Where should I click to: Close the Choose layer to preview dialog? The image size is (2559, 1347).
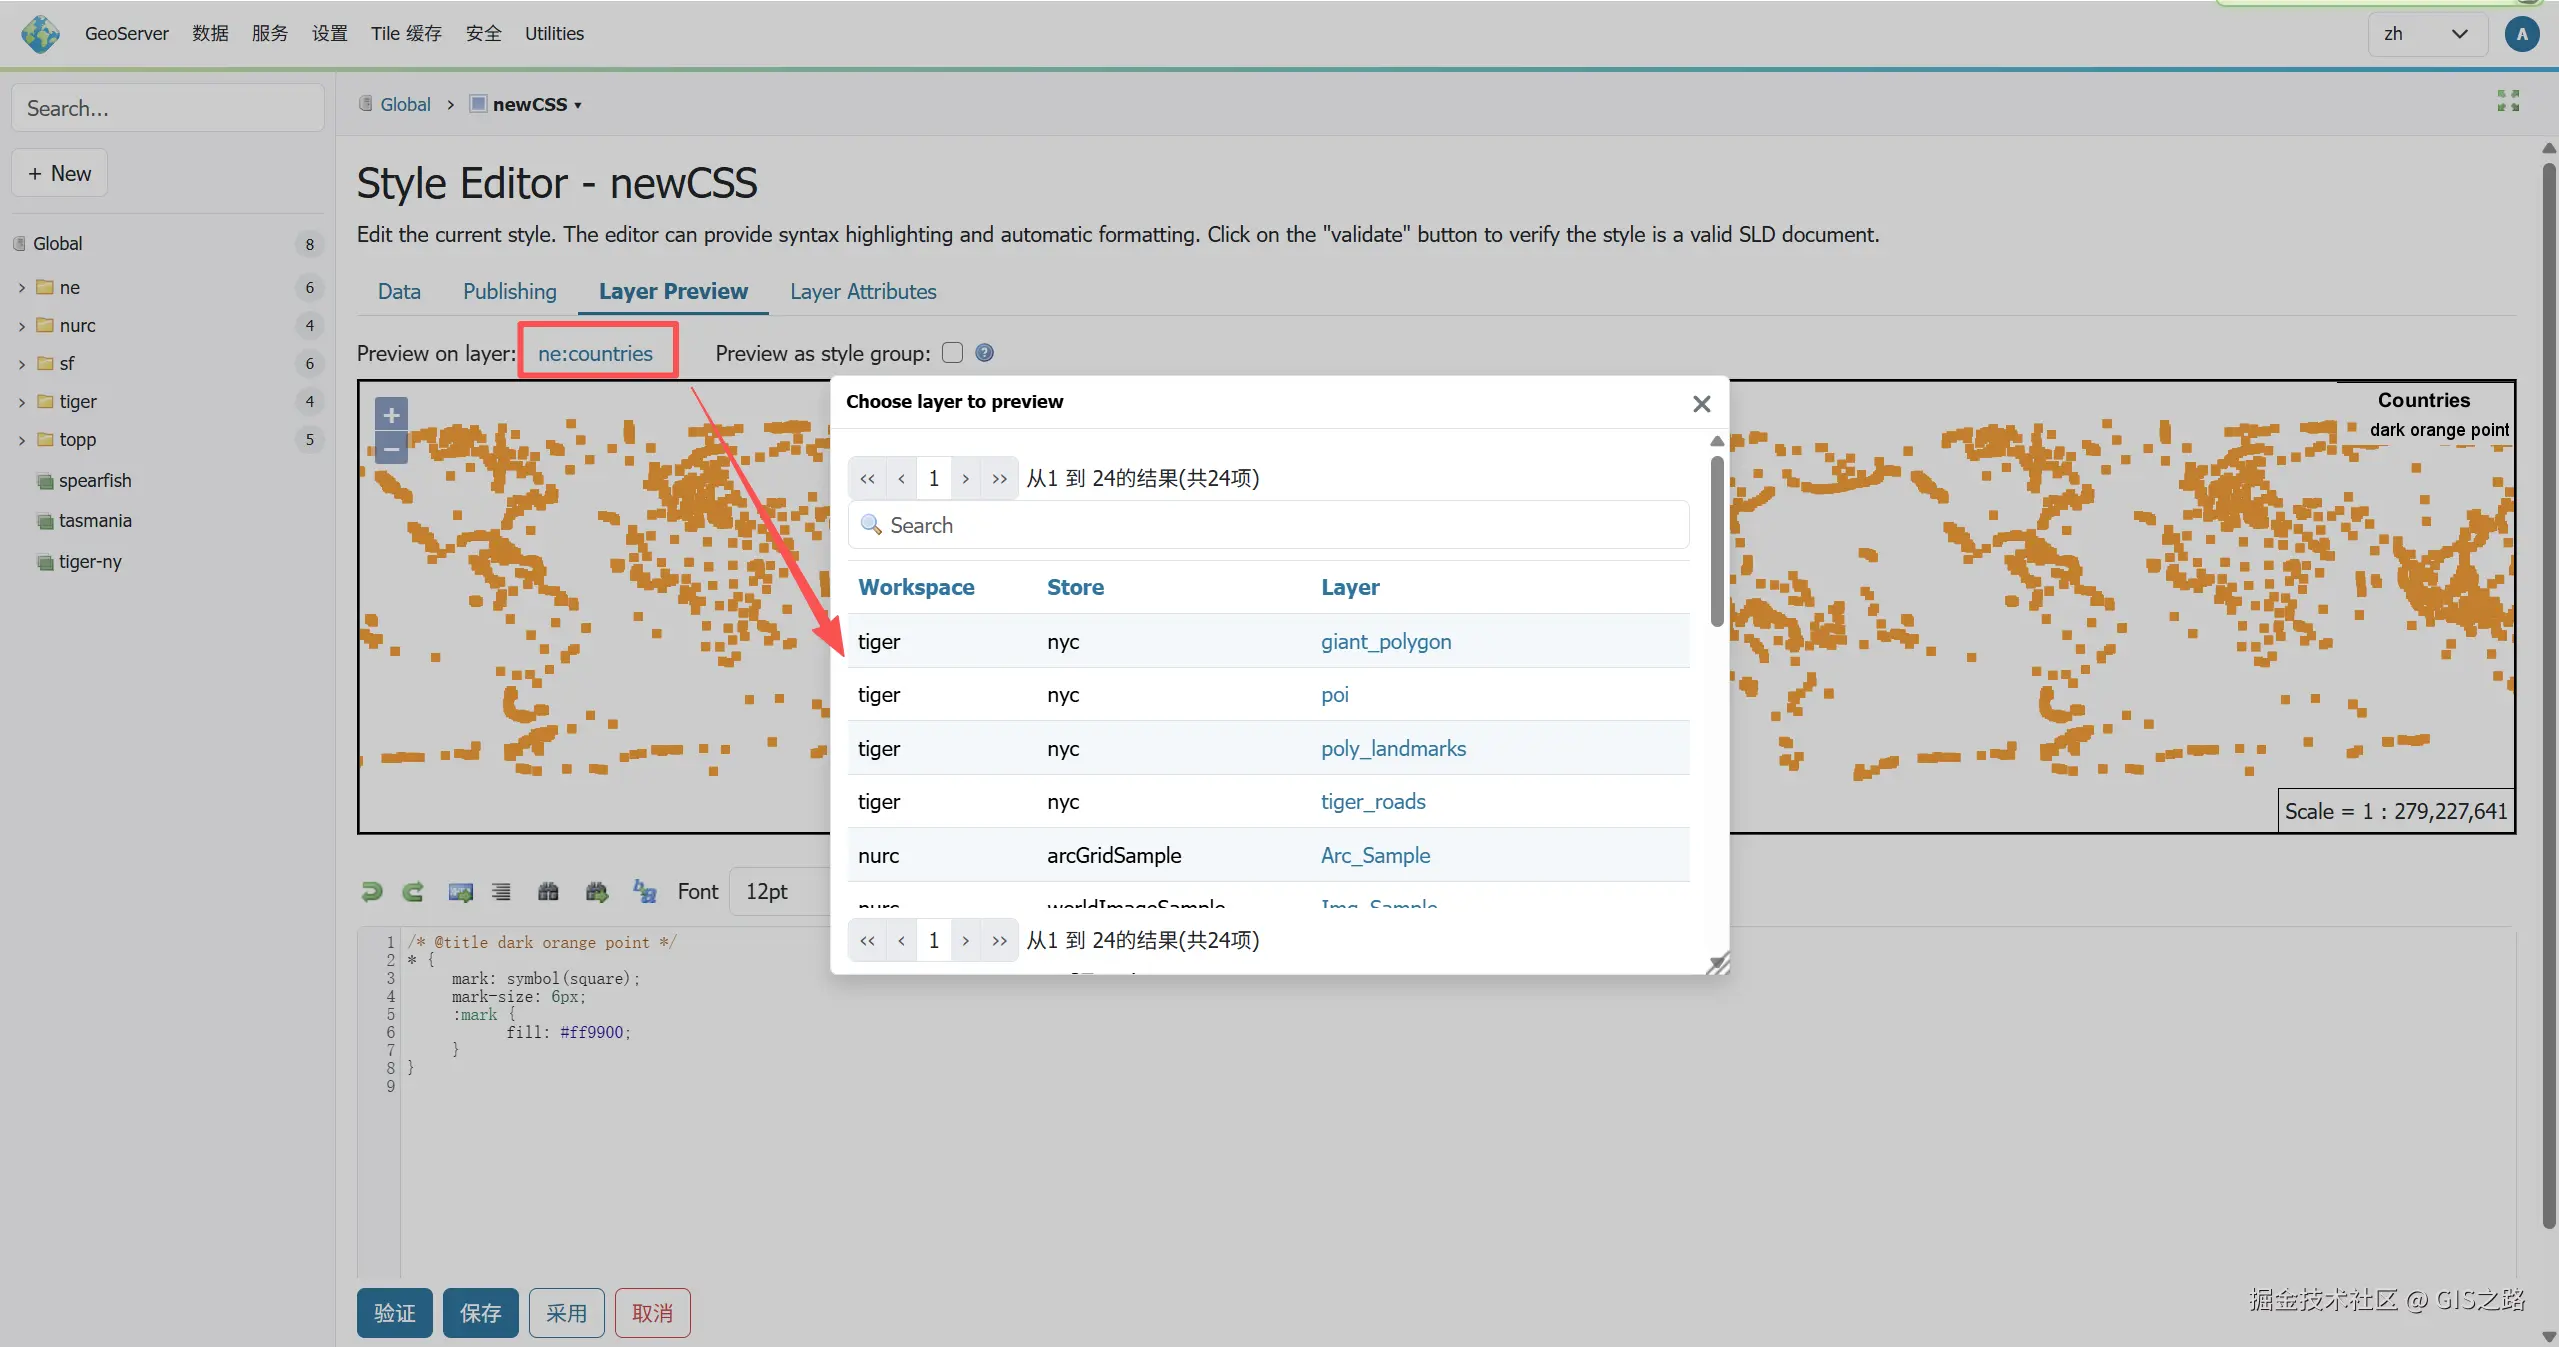[1701, 404]
